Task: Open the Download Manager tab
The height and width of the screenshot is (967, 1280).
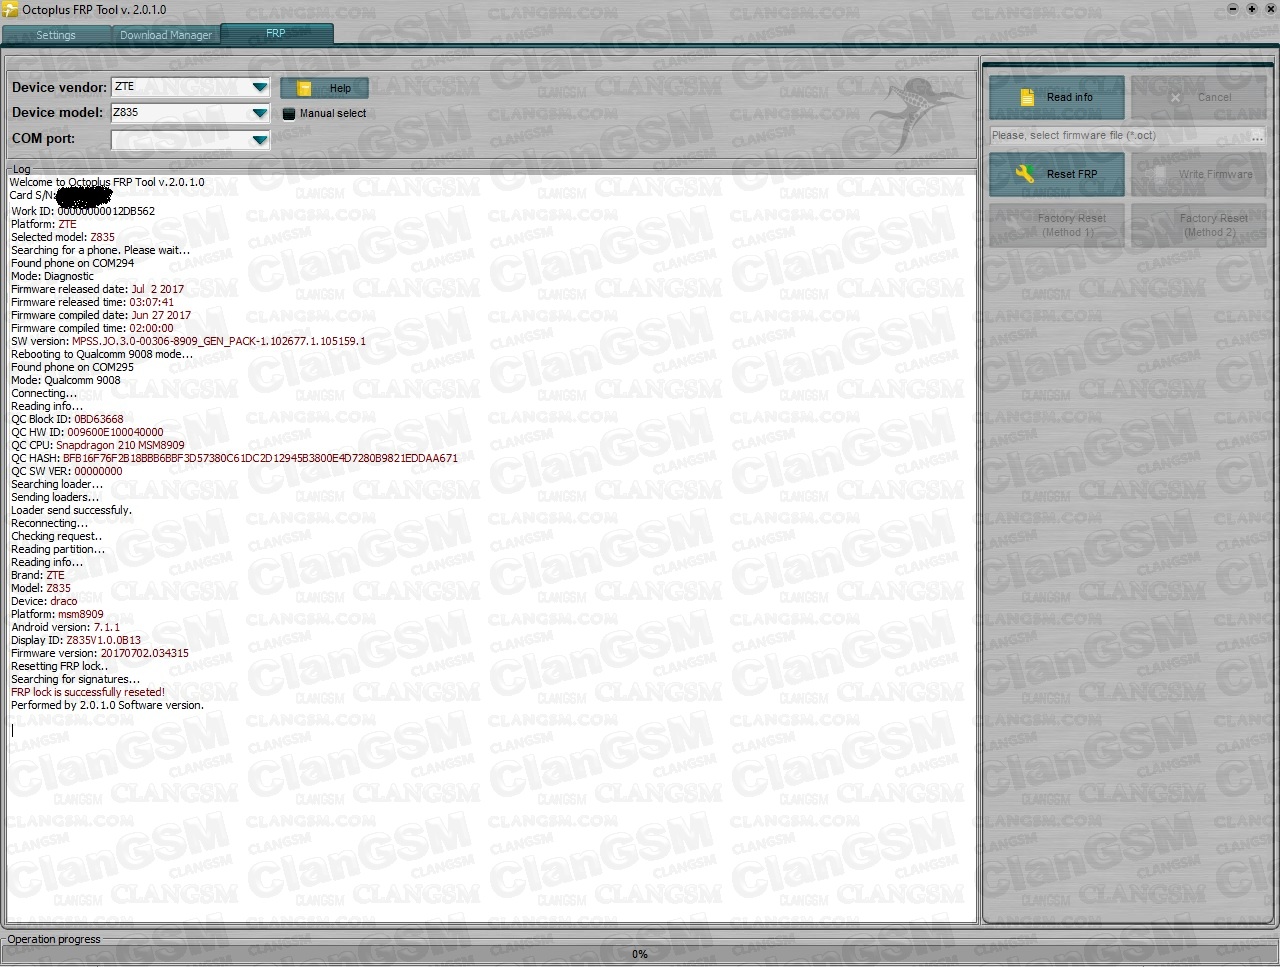Action: (x=166, y=35)
